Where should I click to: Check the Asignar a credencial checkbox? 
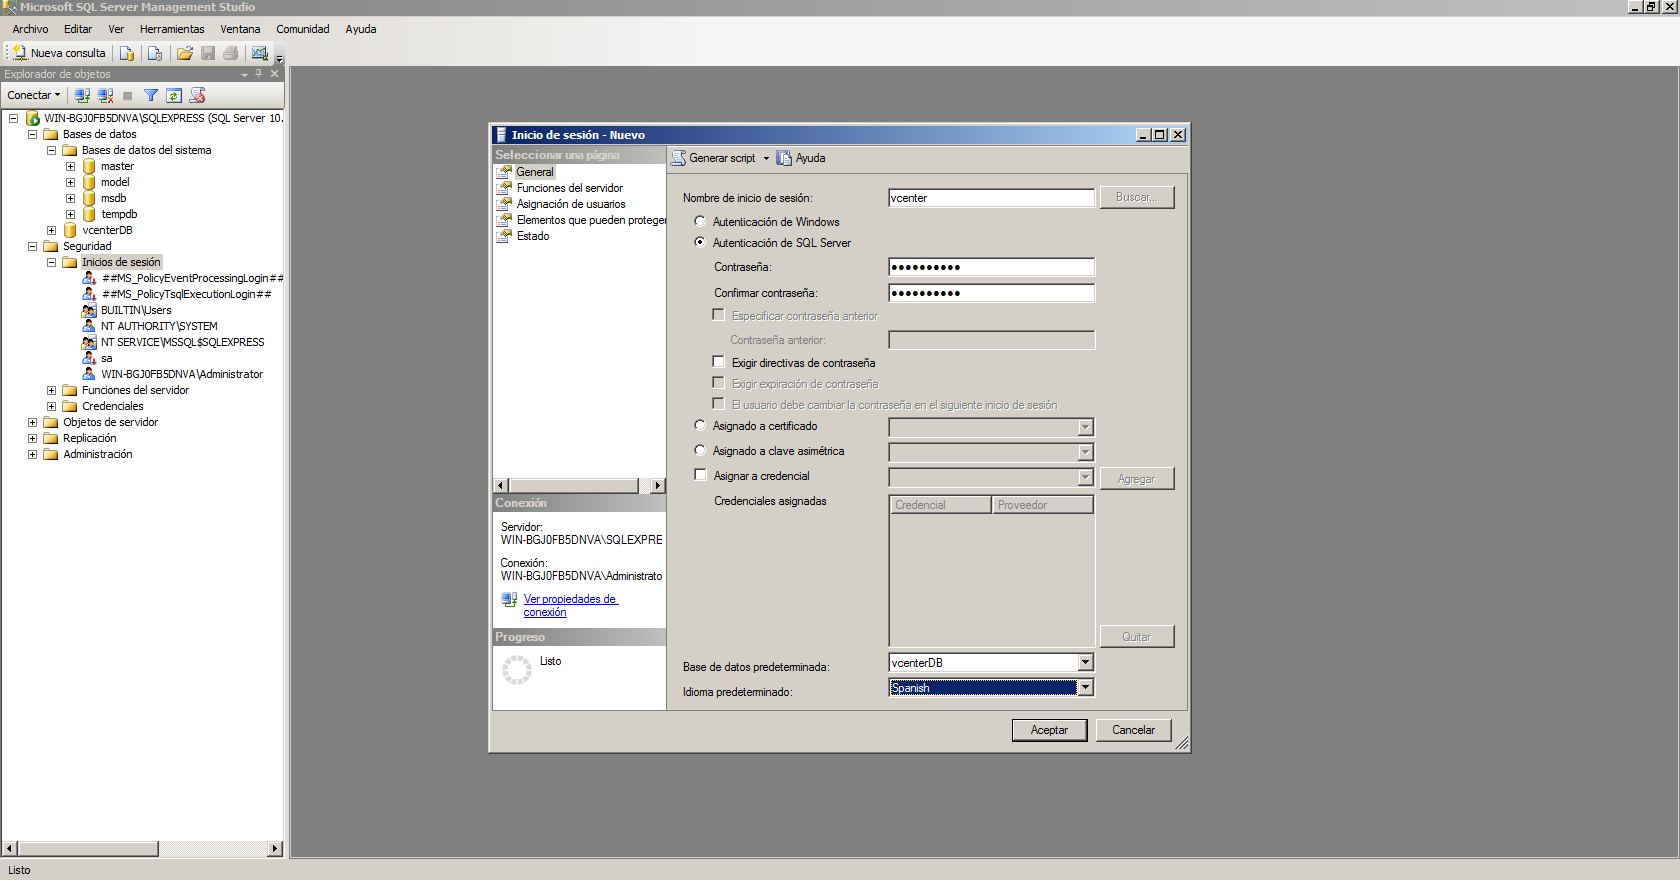[x=700, y=475]
